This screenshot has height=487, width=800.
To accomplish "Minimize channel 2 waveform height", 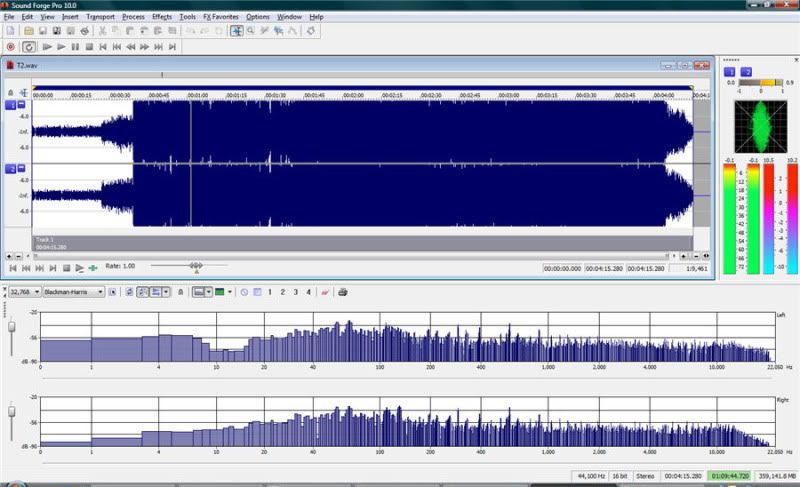I will coord(21,168).
